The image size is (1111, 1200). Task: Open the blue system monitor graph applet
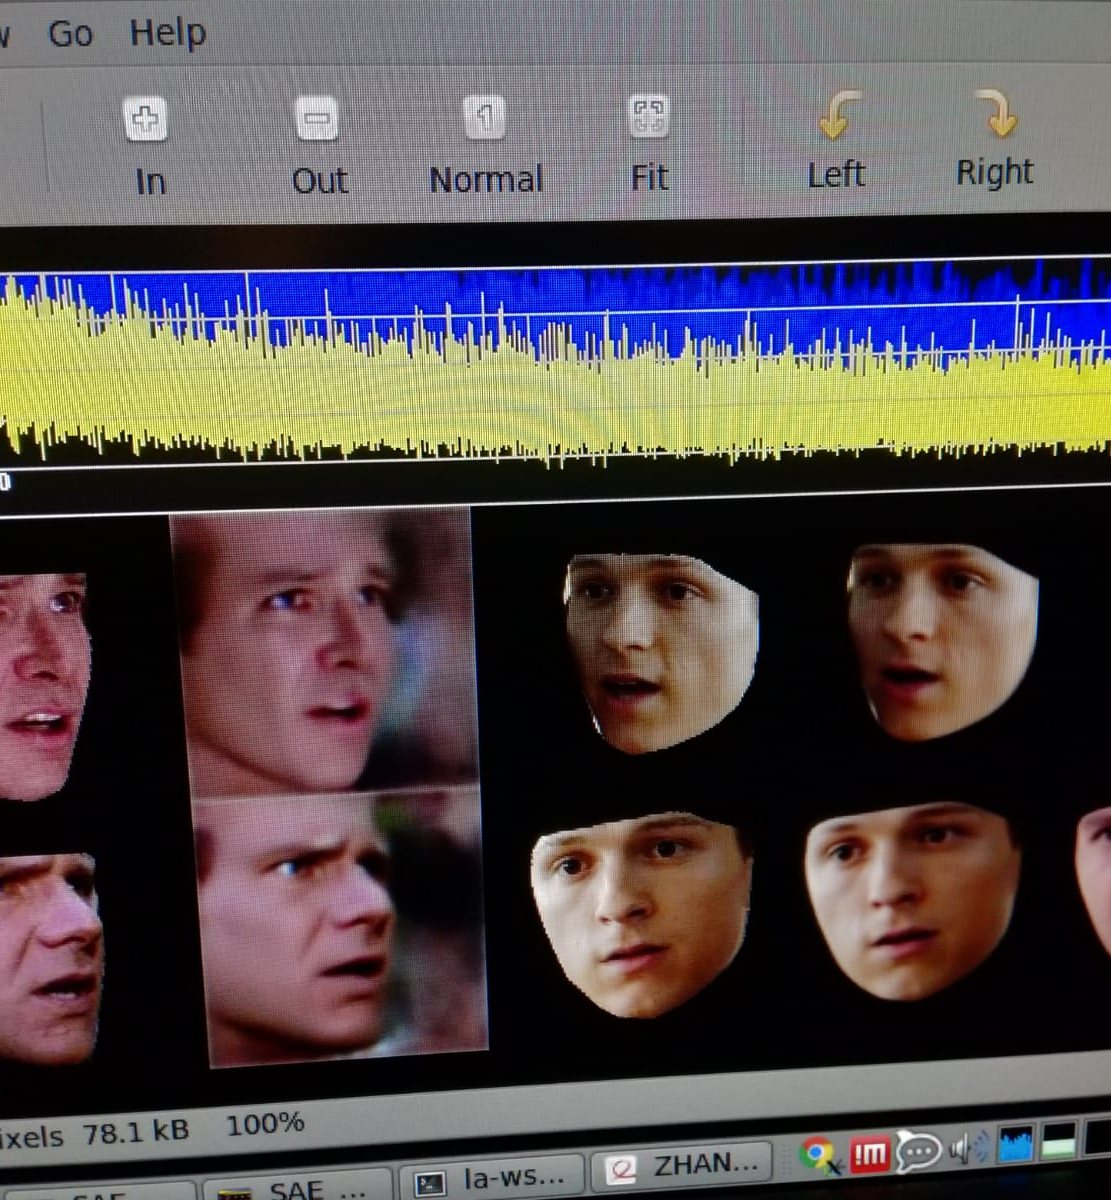1015,1144
